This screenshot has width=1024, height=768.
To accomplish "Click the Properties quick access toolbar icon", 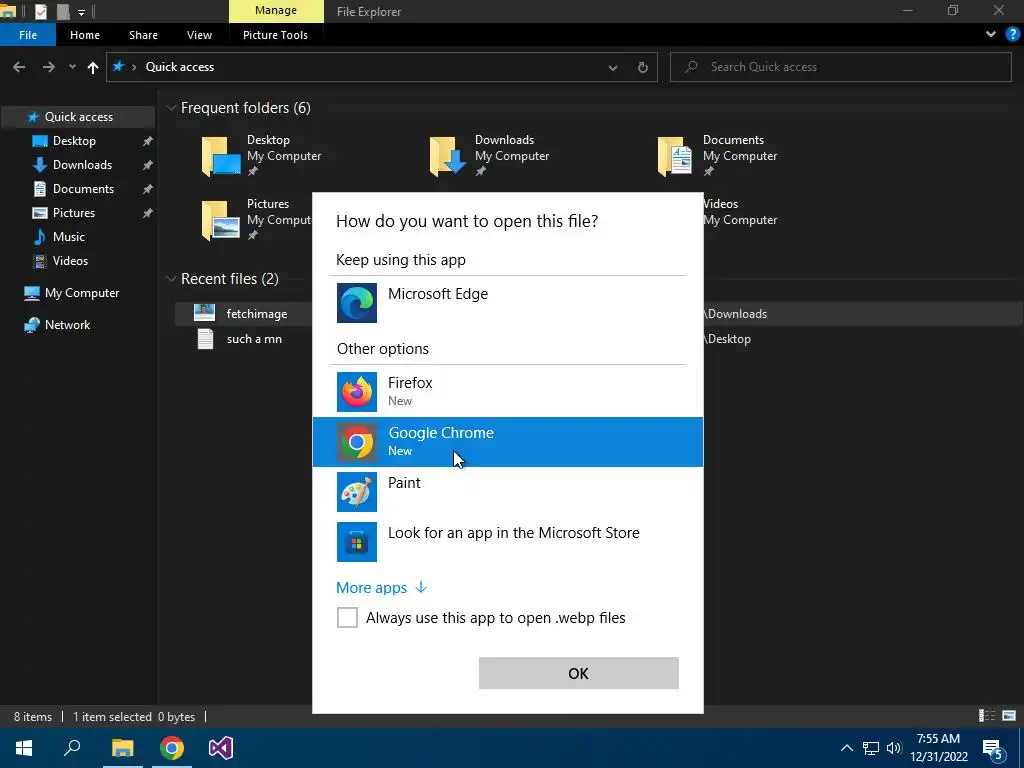I will pyautogui.click(x=40, y=11).
